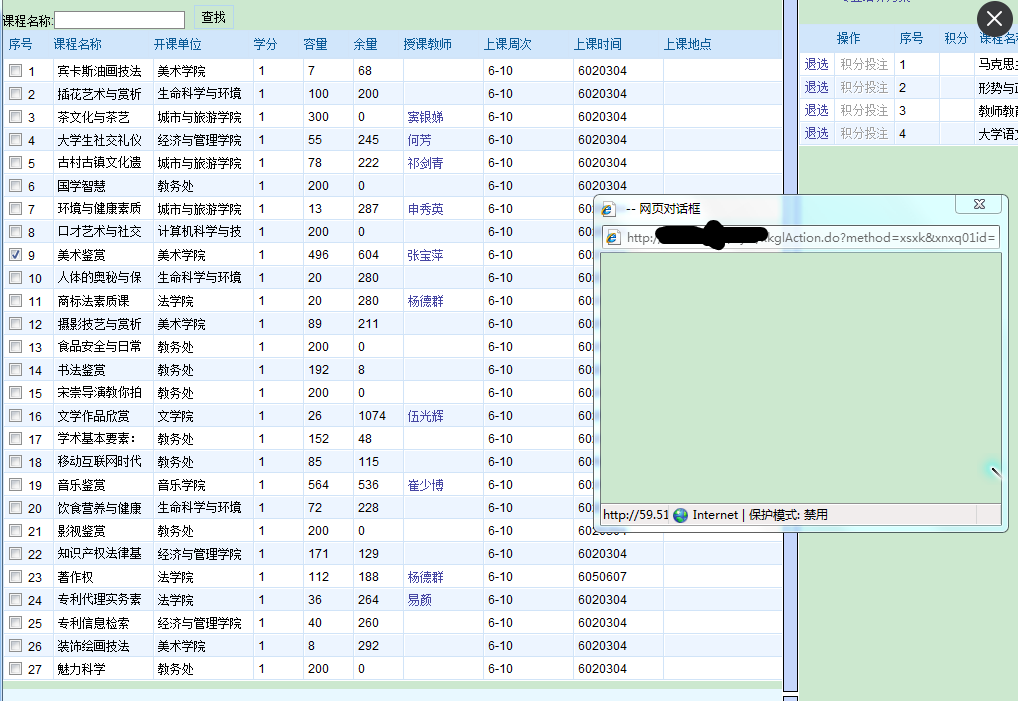This screenshot has height=701, width=1018.
Task: Open teacher link 祁剑青
Action: point(425,163)
